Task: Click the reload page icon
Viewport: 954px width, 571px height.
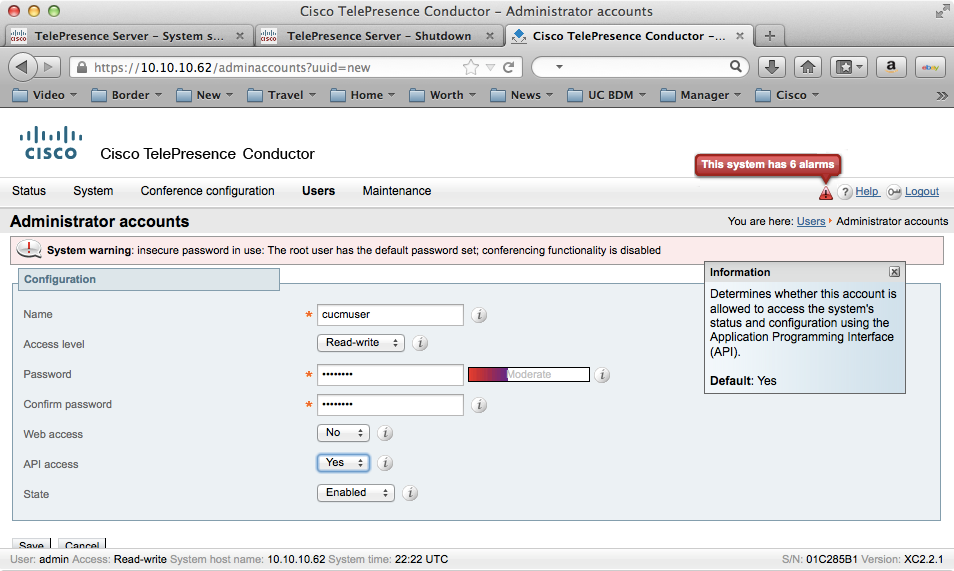Action: (x=509, y=67)
